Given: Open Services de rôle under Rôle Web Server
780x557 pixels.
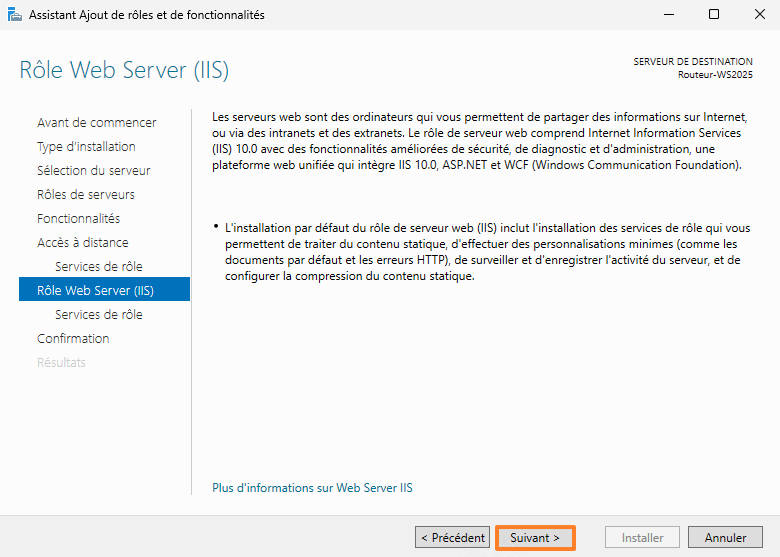Looking at the screenshot, I should (98, 314).
